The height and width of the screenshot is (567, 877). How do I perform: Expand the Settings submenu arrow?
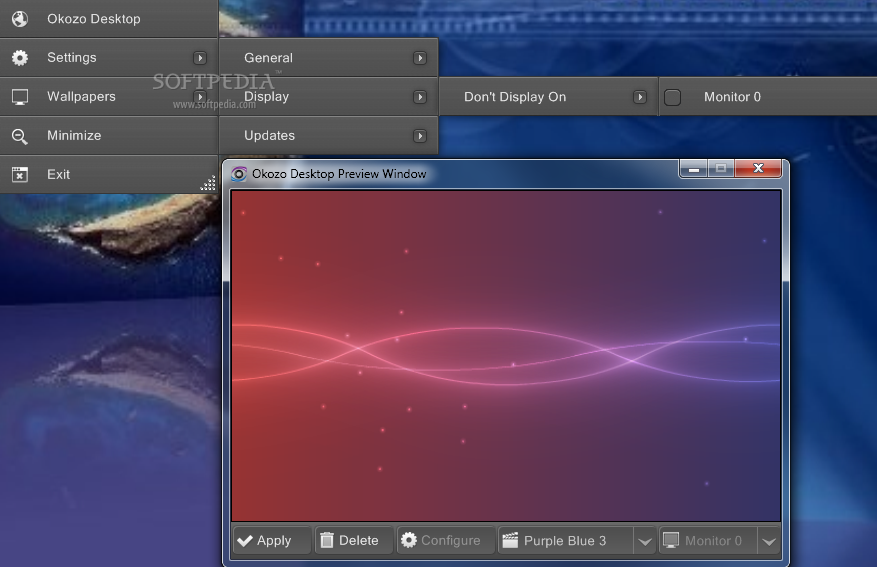(200, 58)
